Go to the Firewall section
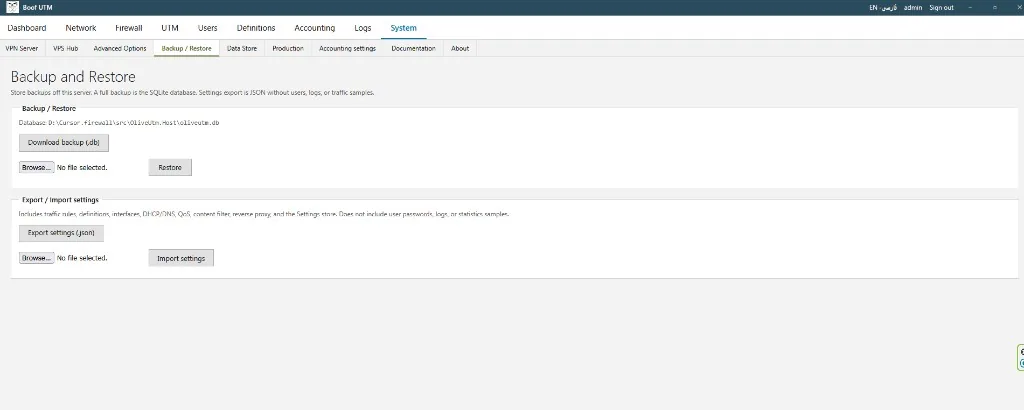Screen dimensions: 1024x410 tap(129, 28)
